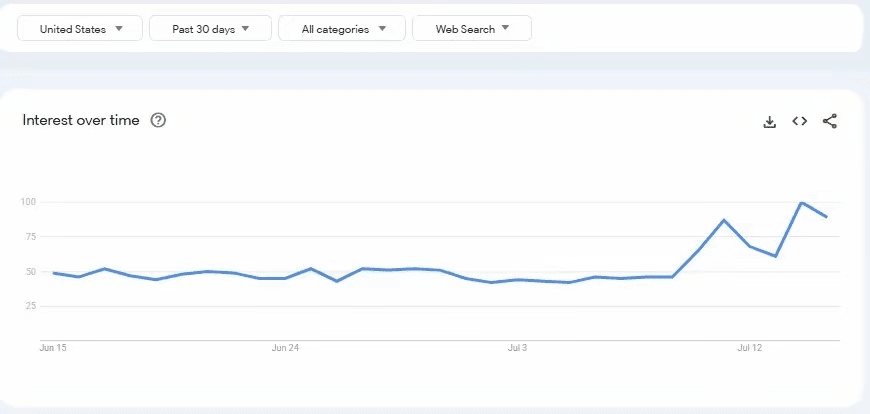
Task: Click the Jul 12 date label
Action: point(750,348)
